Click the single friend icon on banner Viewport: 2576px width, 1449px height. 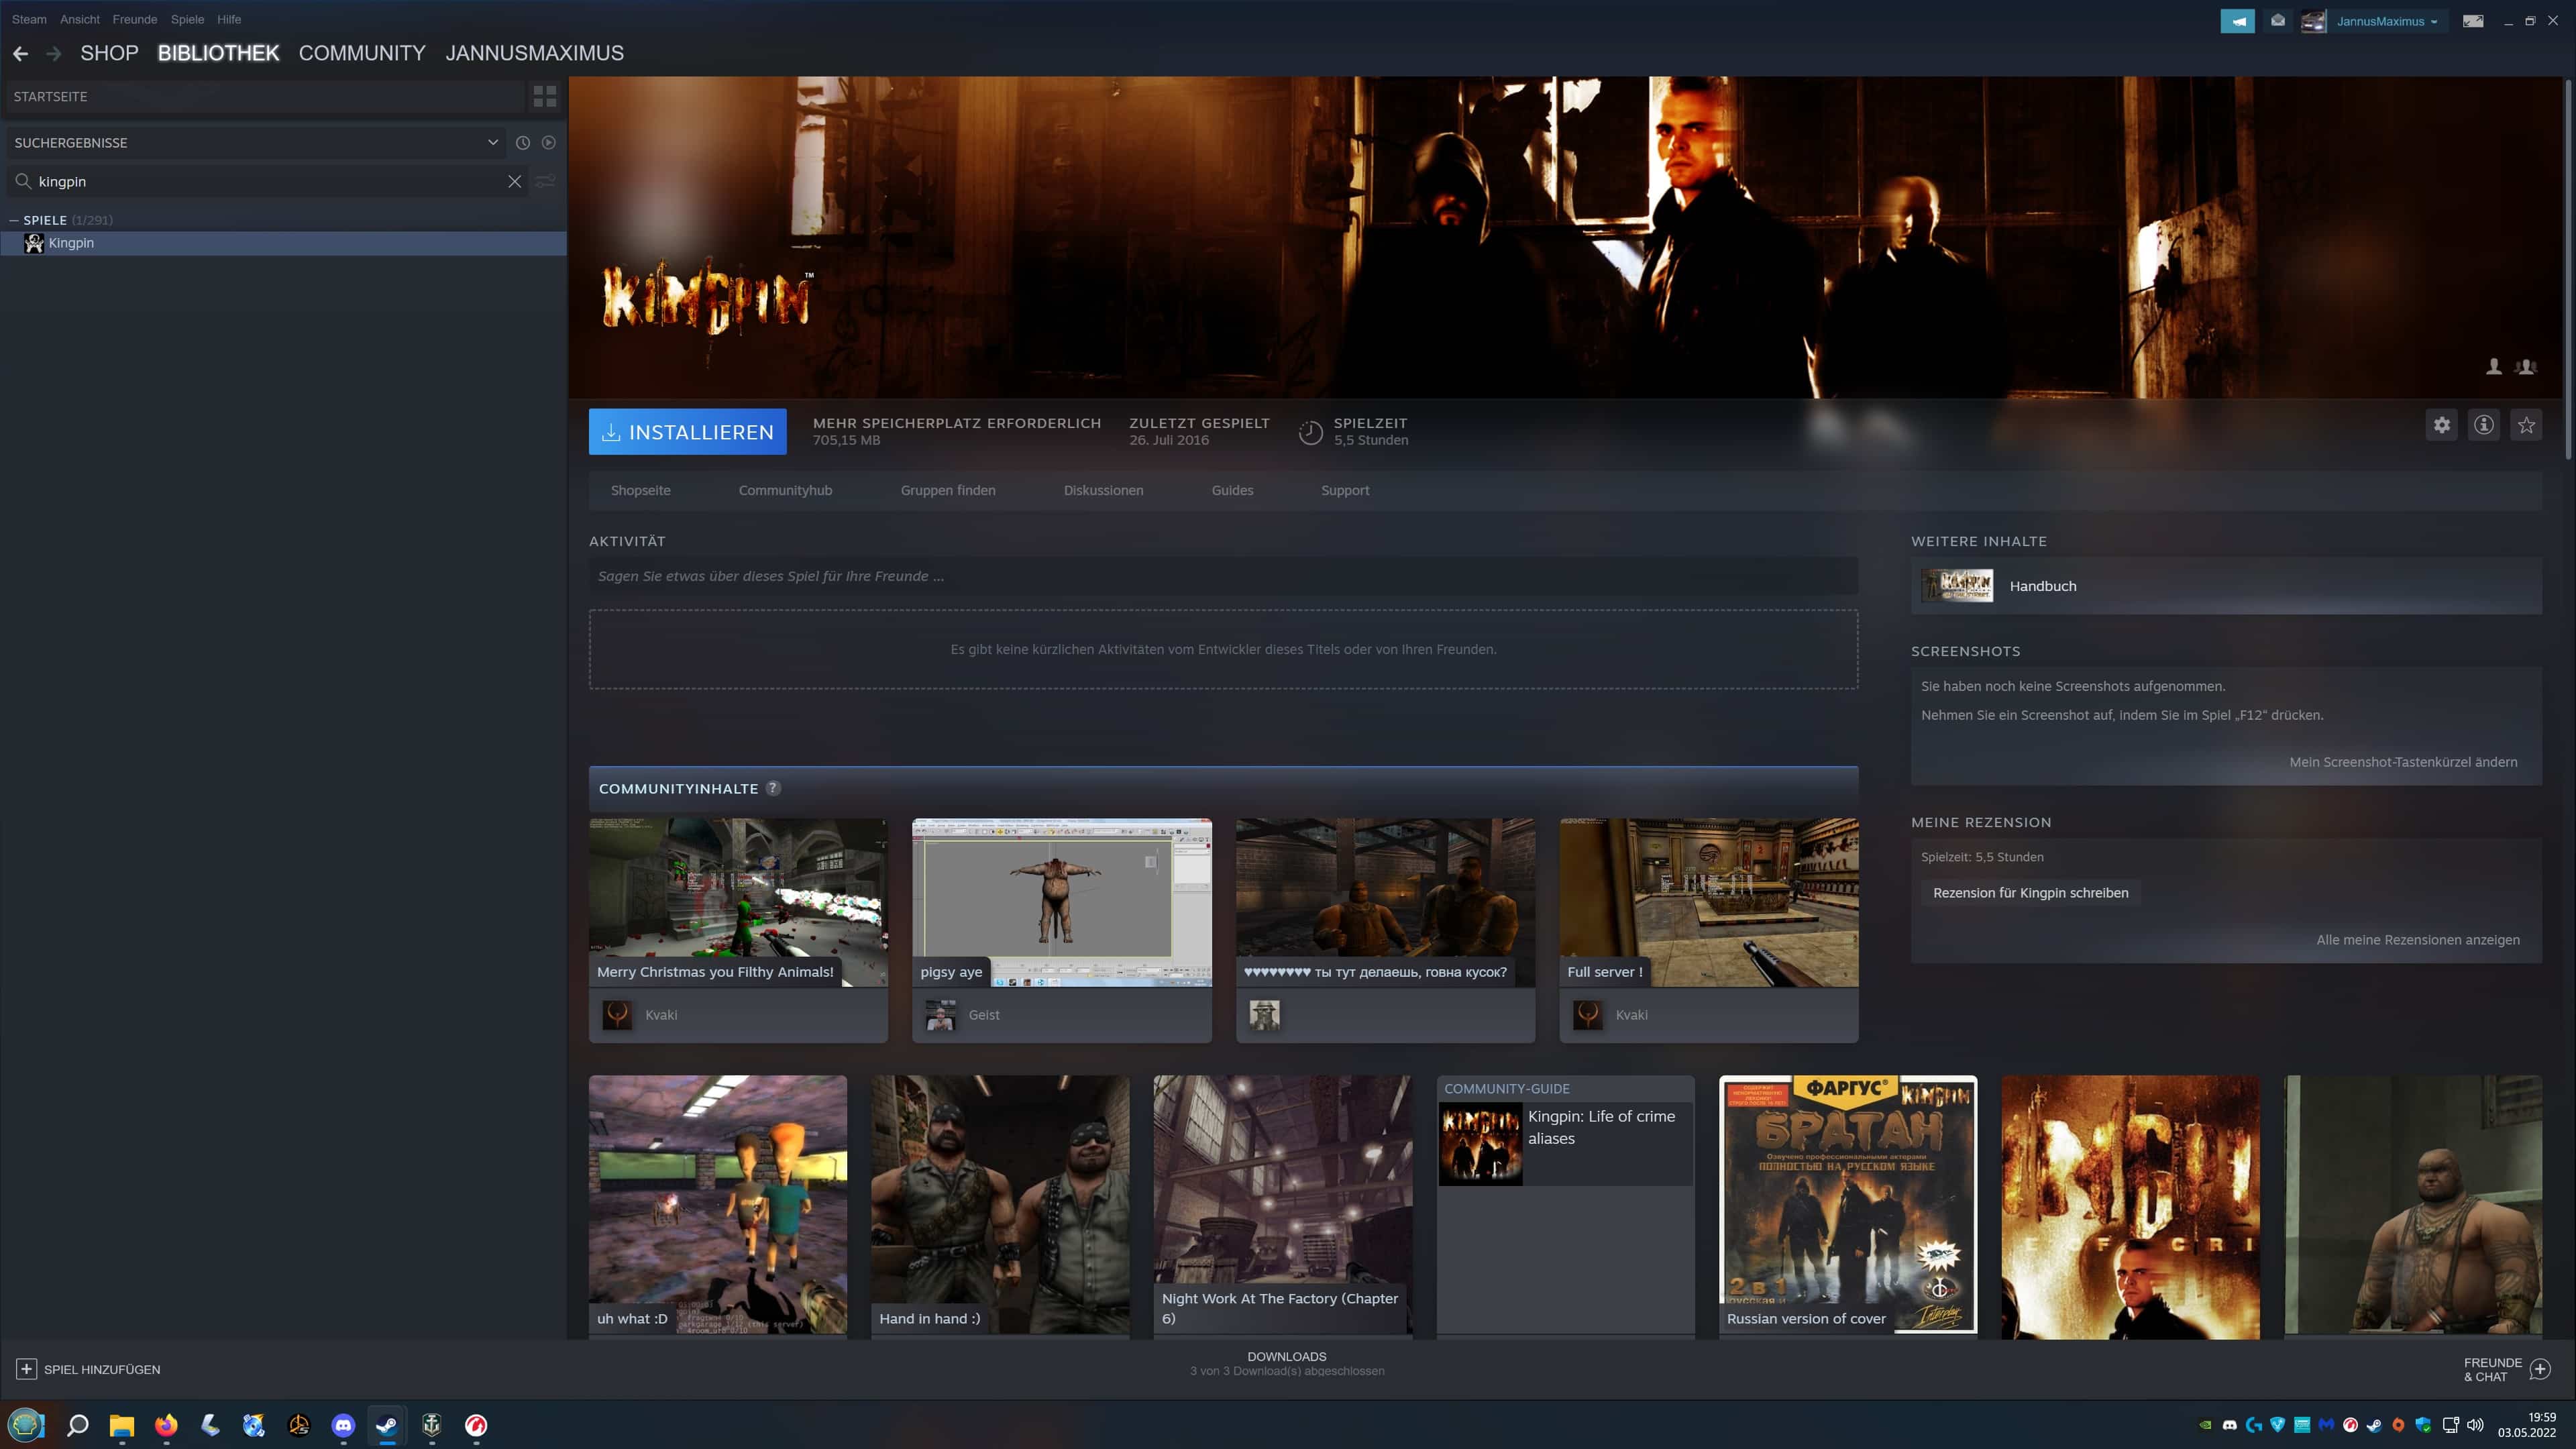pyautogui.click(x=2494, y=367)
